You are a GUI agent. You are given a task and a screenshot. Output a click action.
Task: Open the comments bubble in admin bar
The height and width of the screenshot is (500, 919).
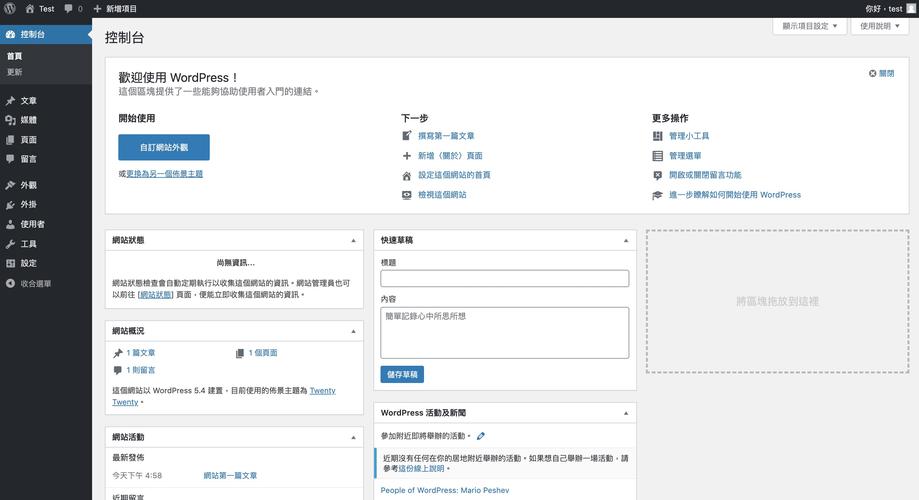pos(69,9)
